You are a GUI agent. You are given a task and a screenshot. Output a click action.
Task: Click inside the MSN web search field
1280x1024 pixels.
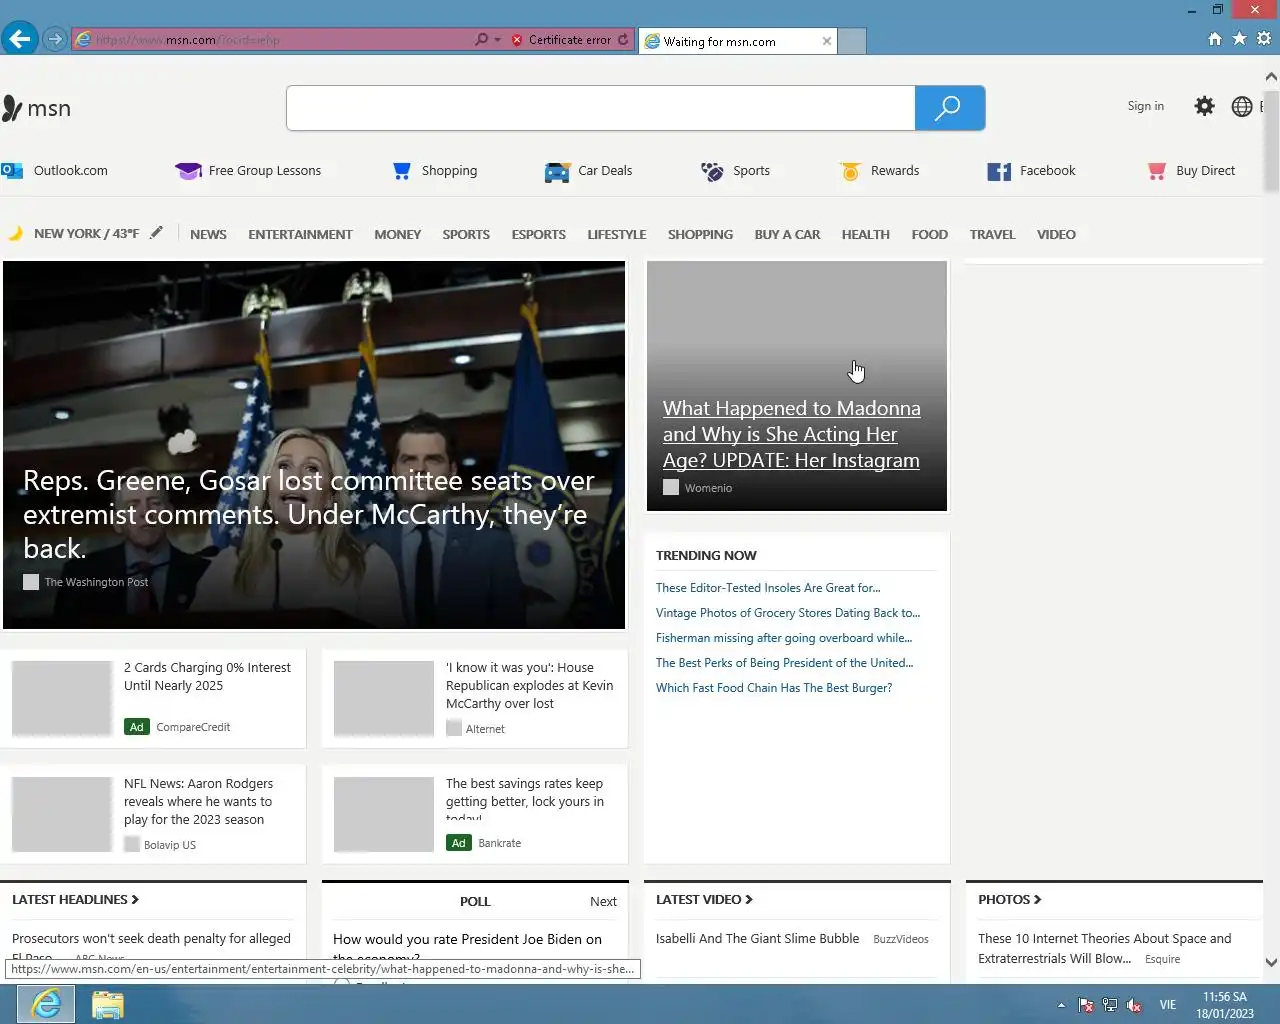[x=600, y=108]
